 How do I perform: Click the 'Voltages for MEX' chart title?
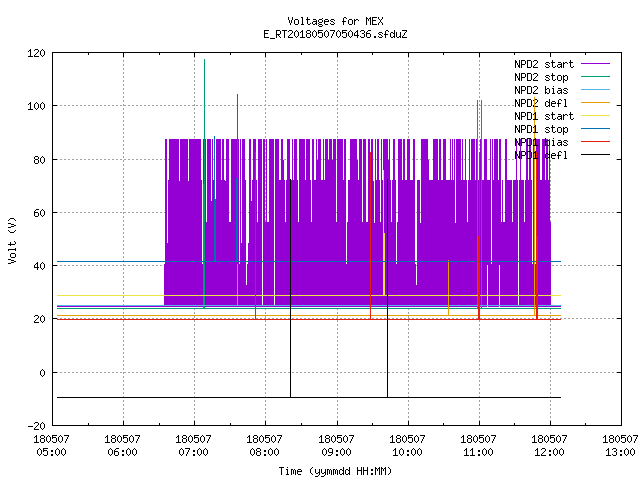335,21
